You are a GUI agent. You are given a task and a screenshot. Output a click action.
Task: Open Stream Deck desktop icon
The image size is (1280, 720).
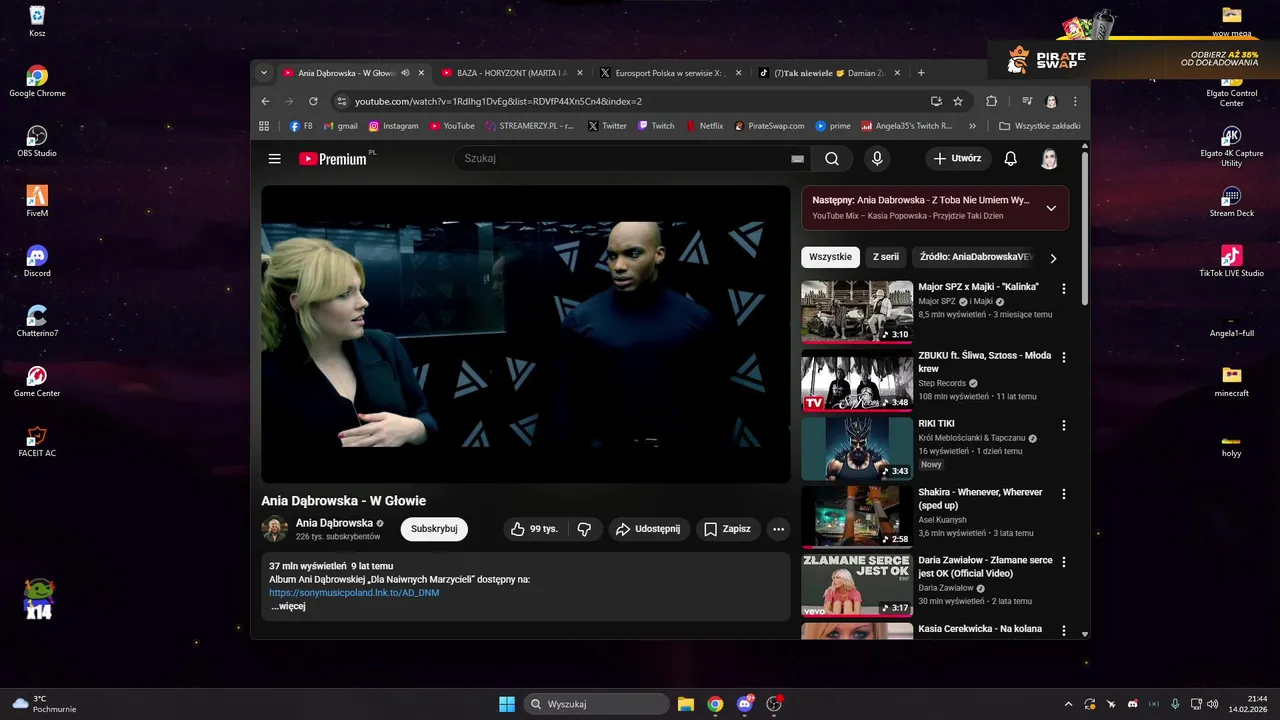[1231, 201]
